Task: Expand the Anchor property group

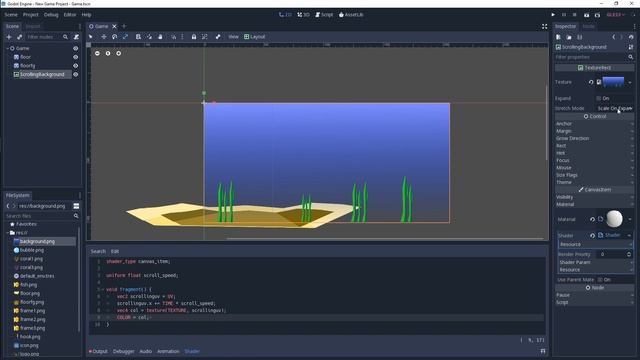Action: (x=595, y=124)
